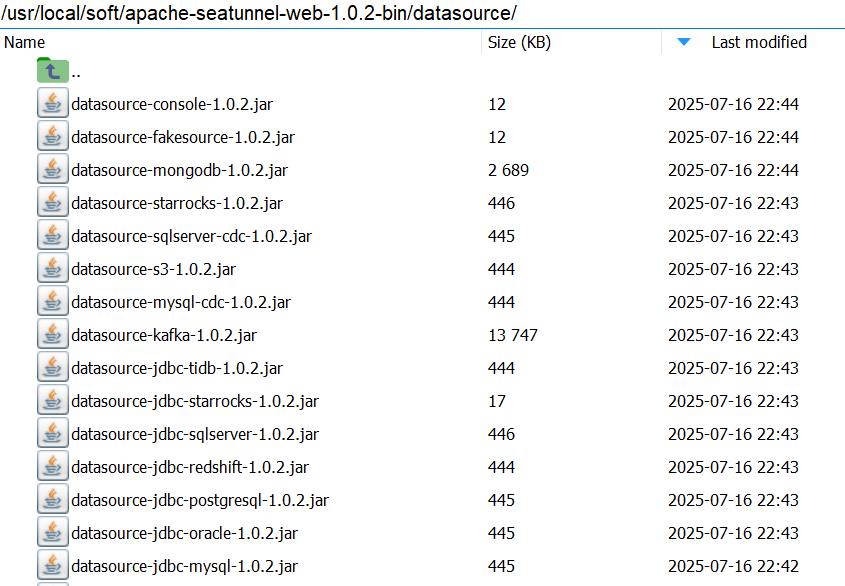Click the jar icon for datasource-jdbc-postgresql-1.0.2.jar

(53, 499)
